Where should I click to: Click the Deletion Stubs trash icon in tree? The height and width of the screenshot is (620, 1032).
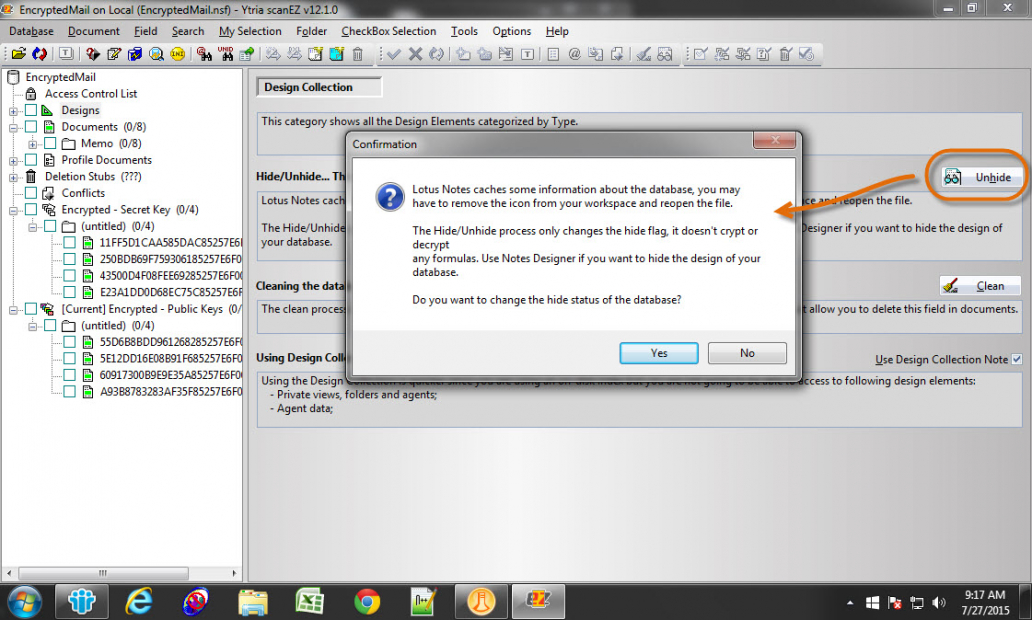click(31, 176)
